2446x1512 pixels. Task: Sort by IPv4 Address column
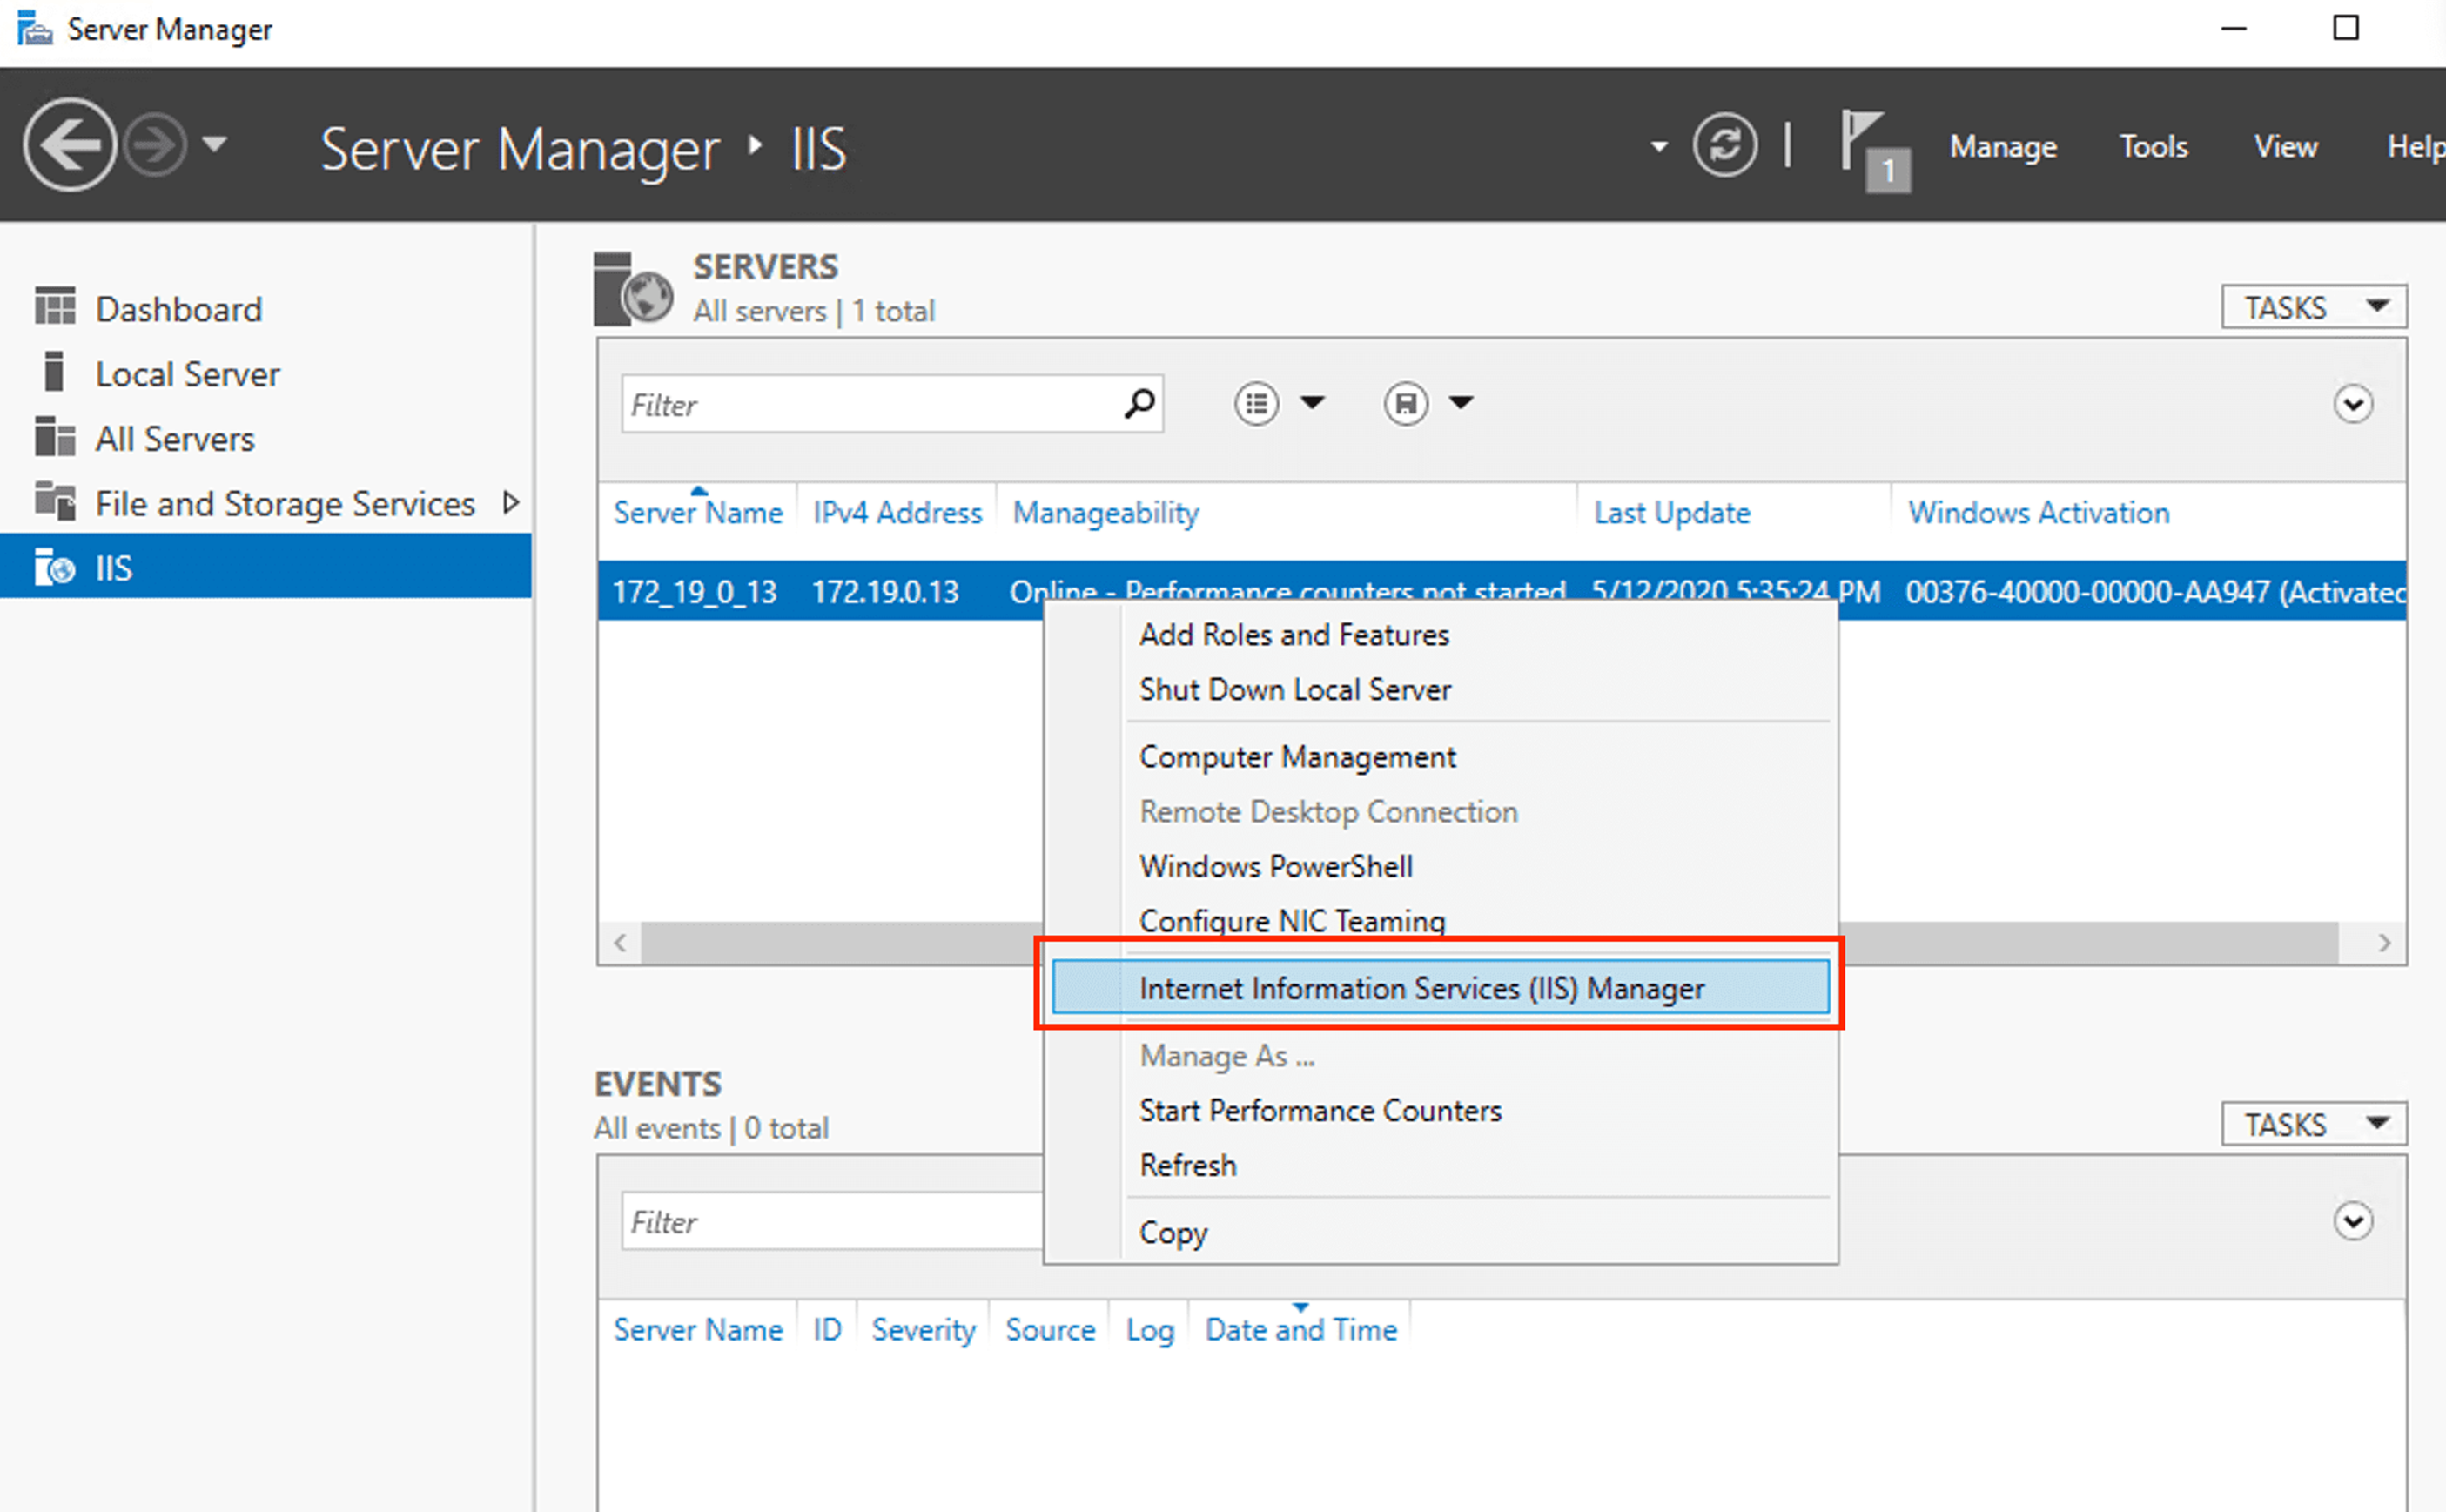[897, 513]
